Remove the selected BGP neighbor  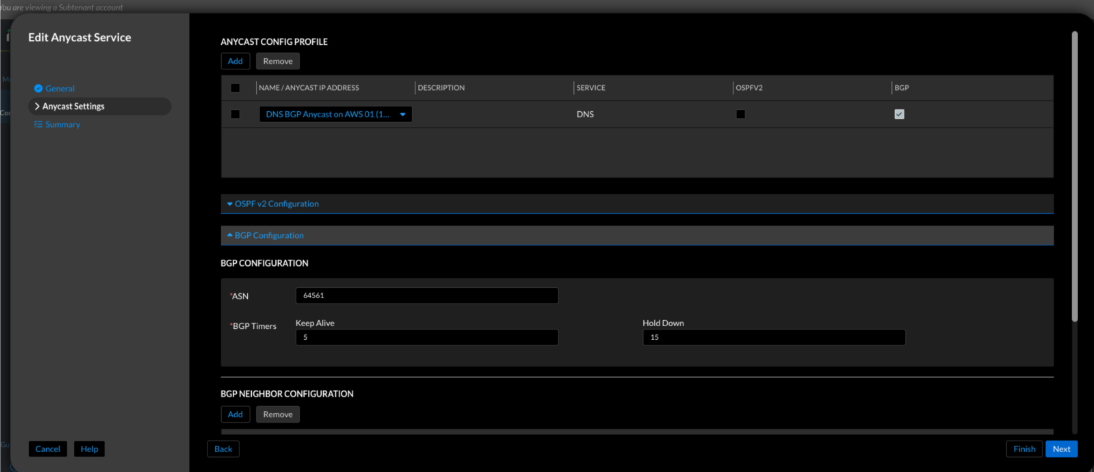pos(278,414)
